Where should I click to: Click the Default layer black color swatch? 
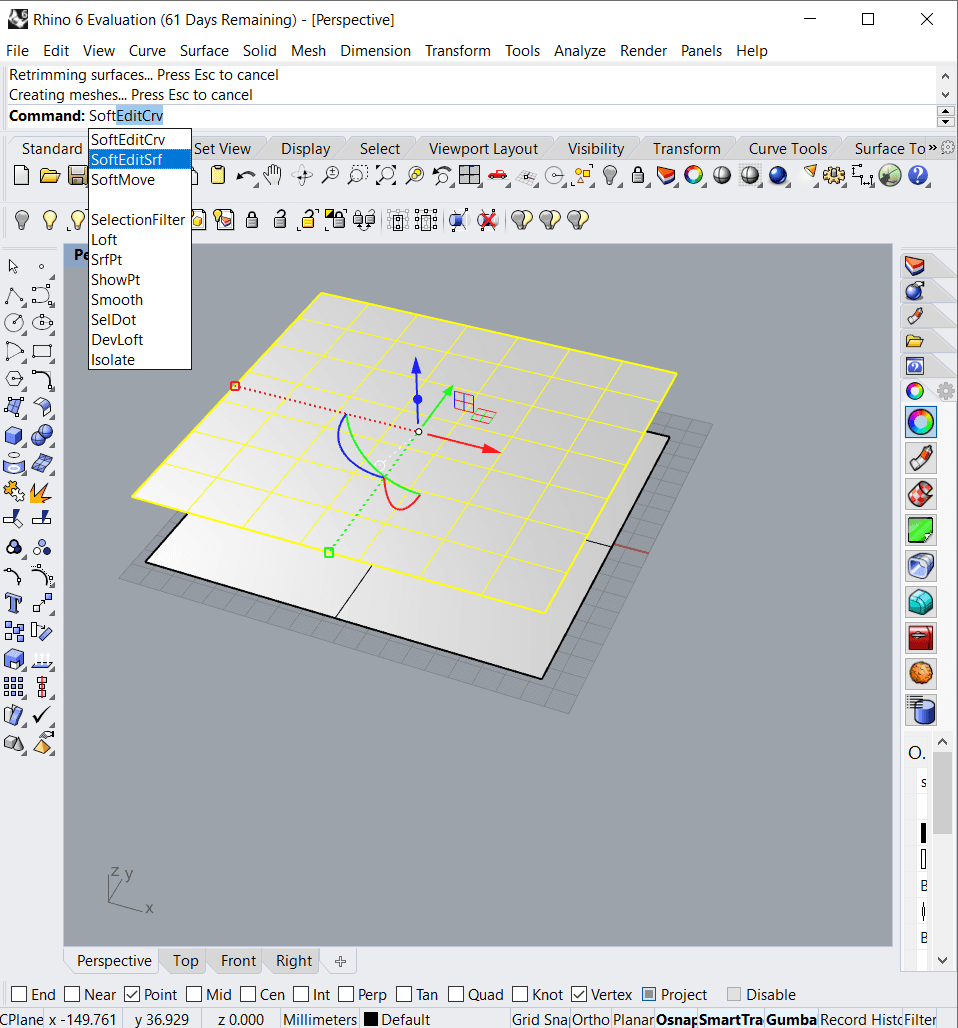coord(370,1019)
